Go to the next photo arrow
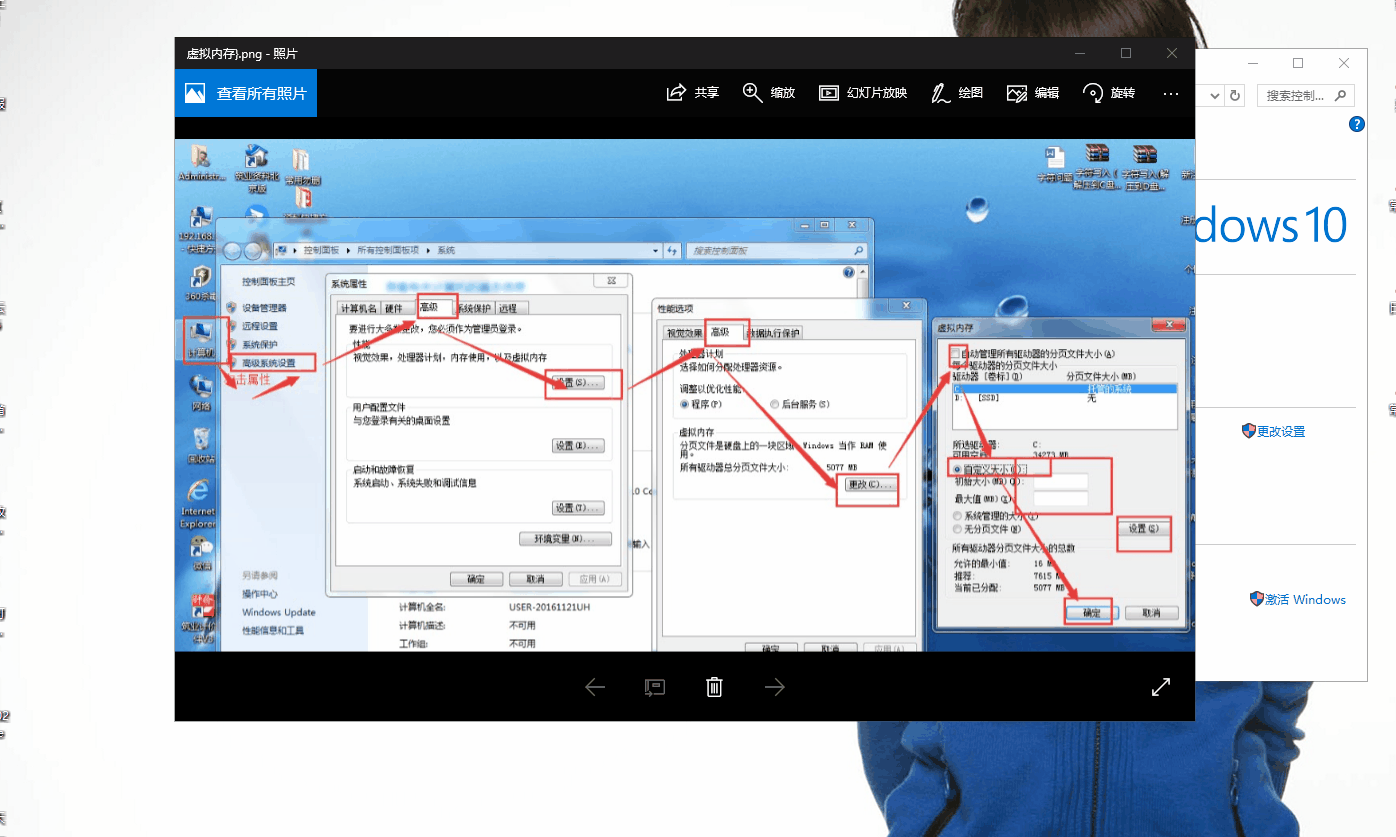 [x=775, y=687]
